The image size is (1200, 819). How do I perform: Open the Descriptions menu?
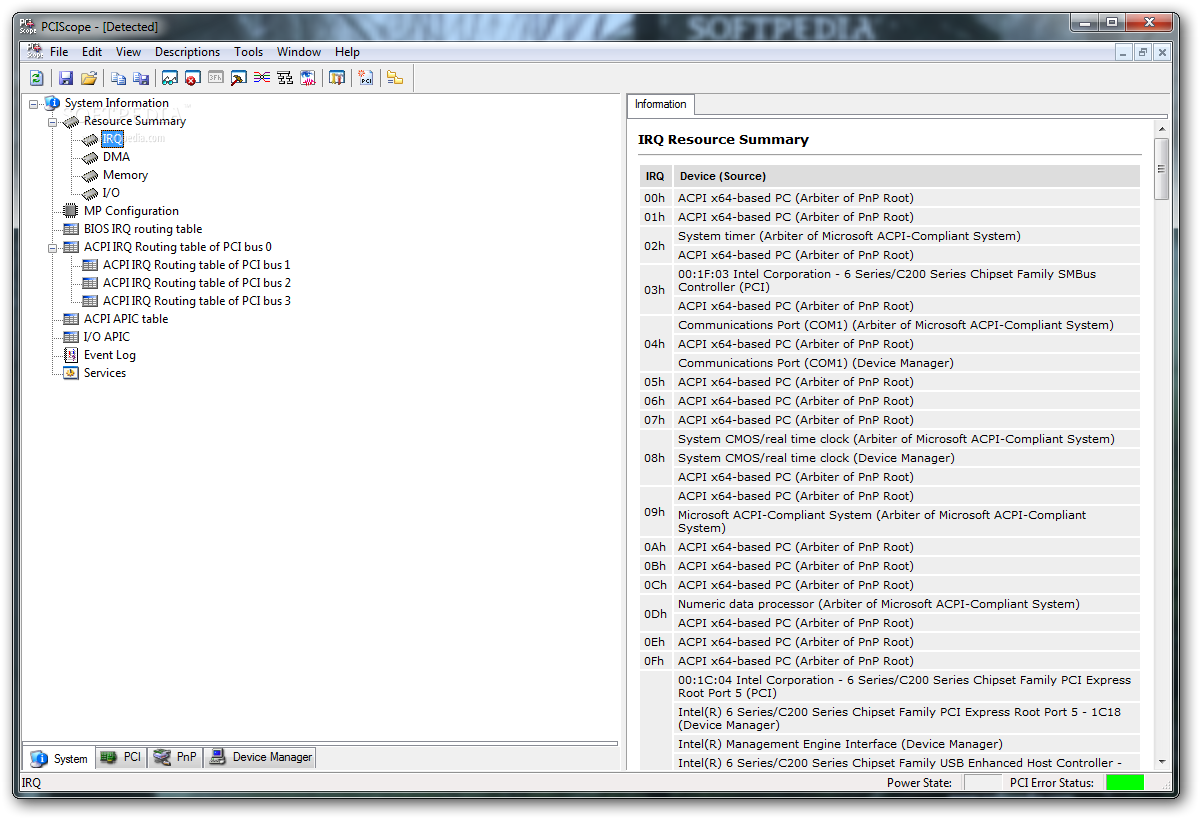[187, 52]
